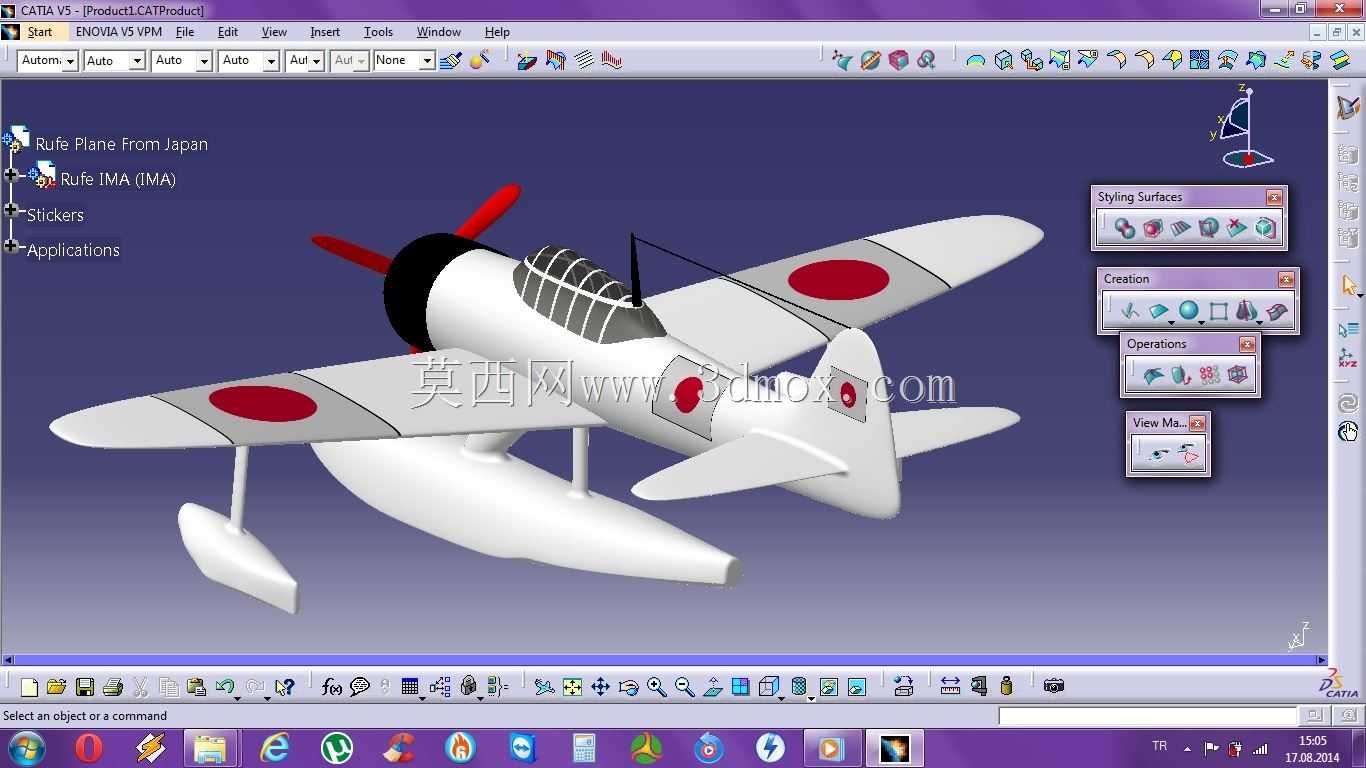The height and width of the screenshot is (768, 1366).
Task: Select the 'Stickers' tree item
Action: (55, 215)
